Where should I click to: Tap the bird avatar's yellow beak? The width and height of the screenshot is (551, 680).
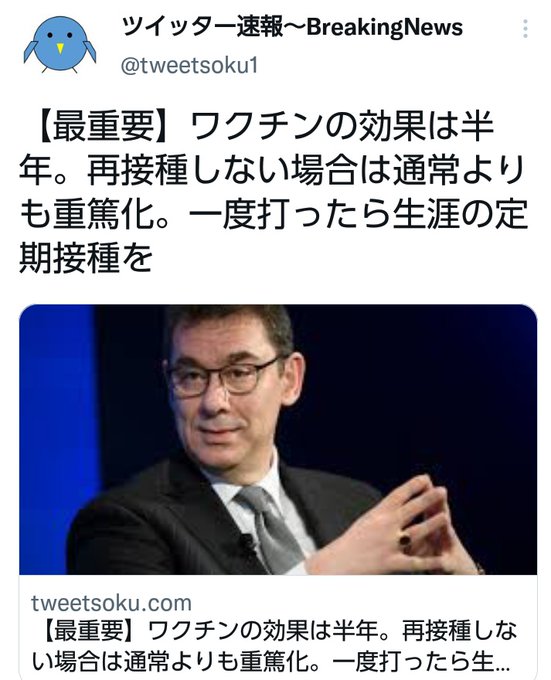pos(60,48)
